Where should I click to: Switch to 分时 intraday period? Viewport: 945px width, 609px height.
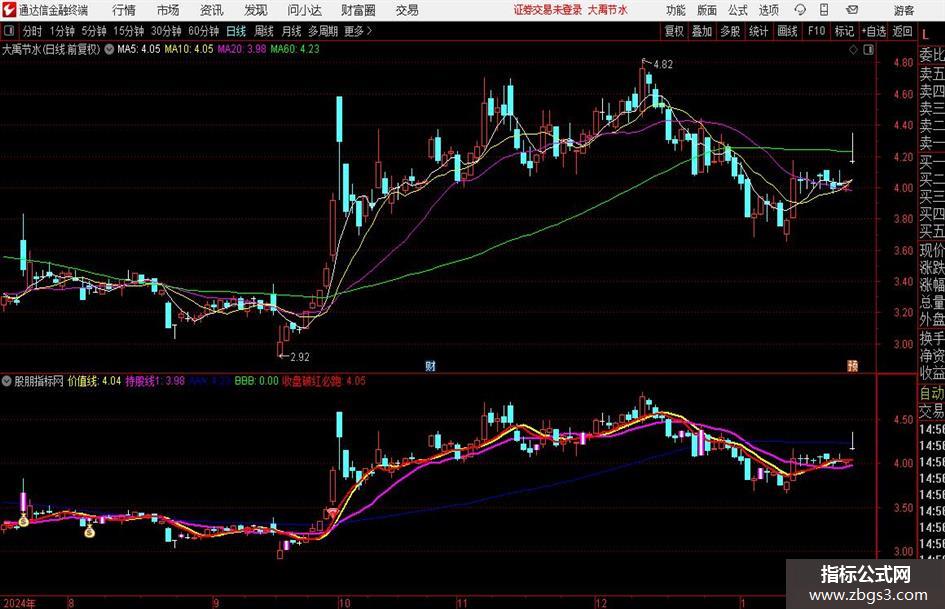tap(33, 31)
